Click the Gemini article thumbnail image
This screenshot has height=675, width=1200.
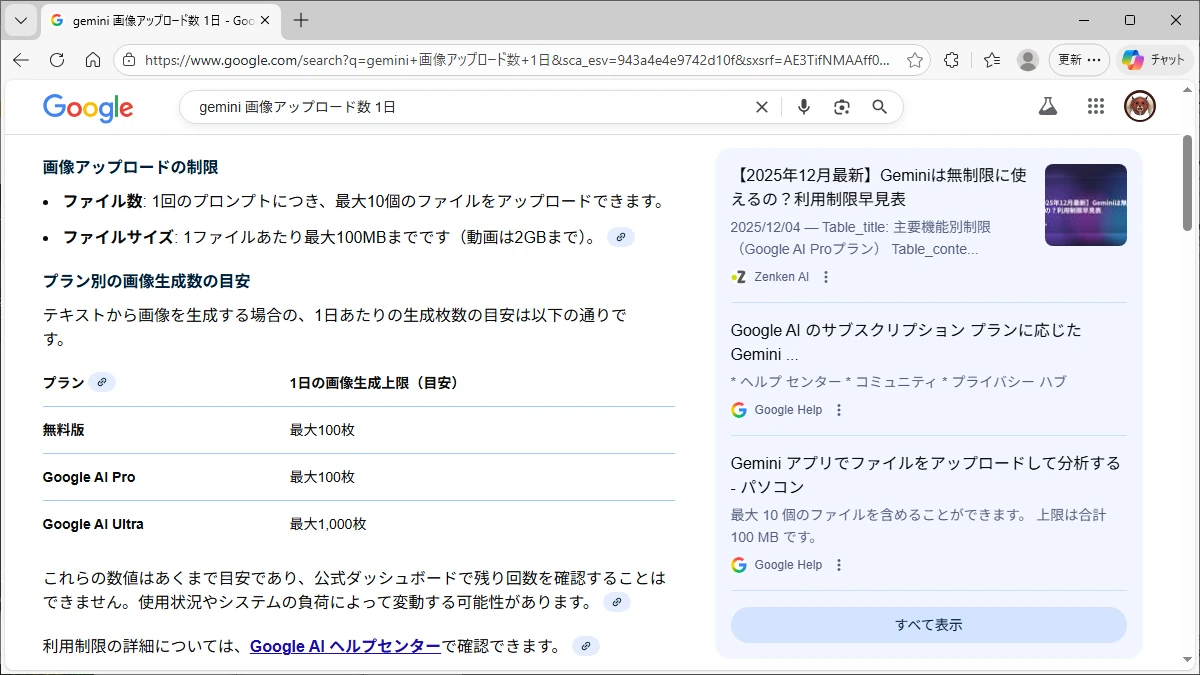coord(1085,205)
